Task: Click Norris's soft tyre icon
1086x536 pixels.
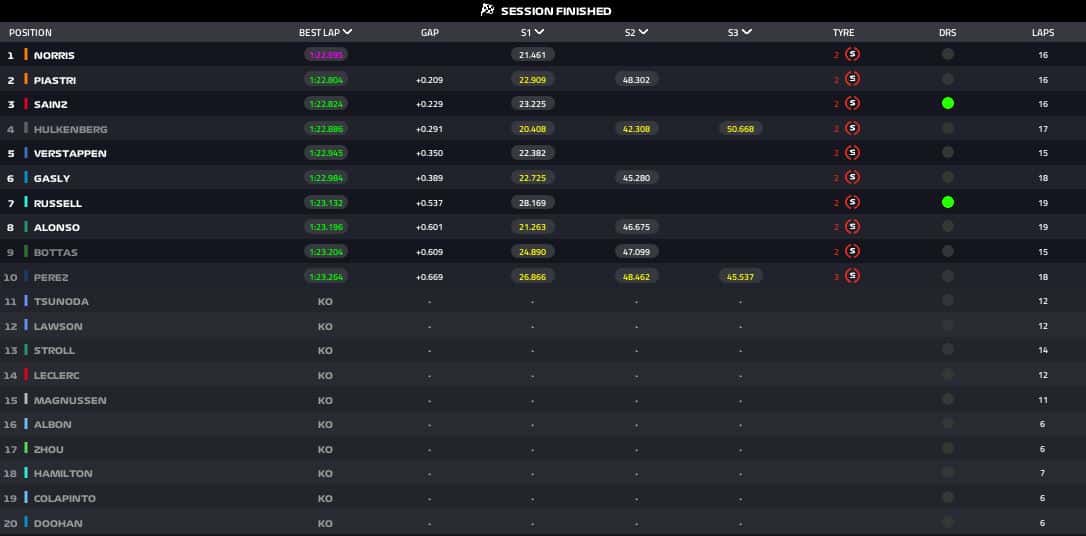Action: click(853, 54)
